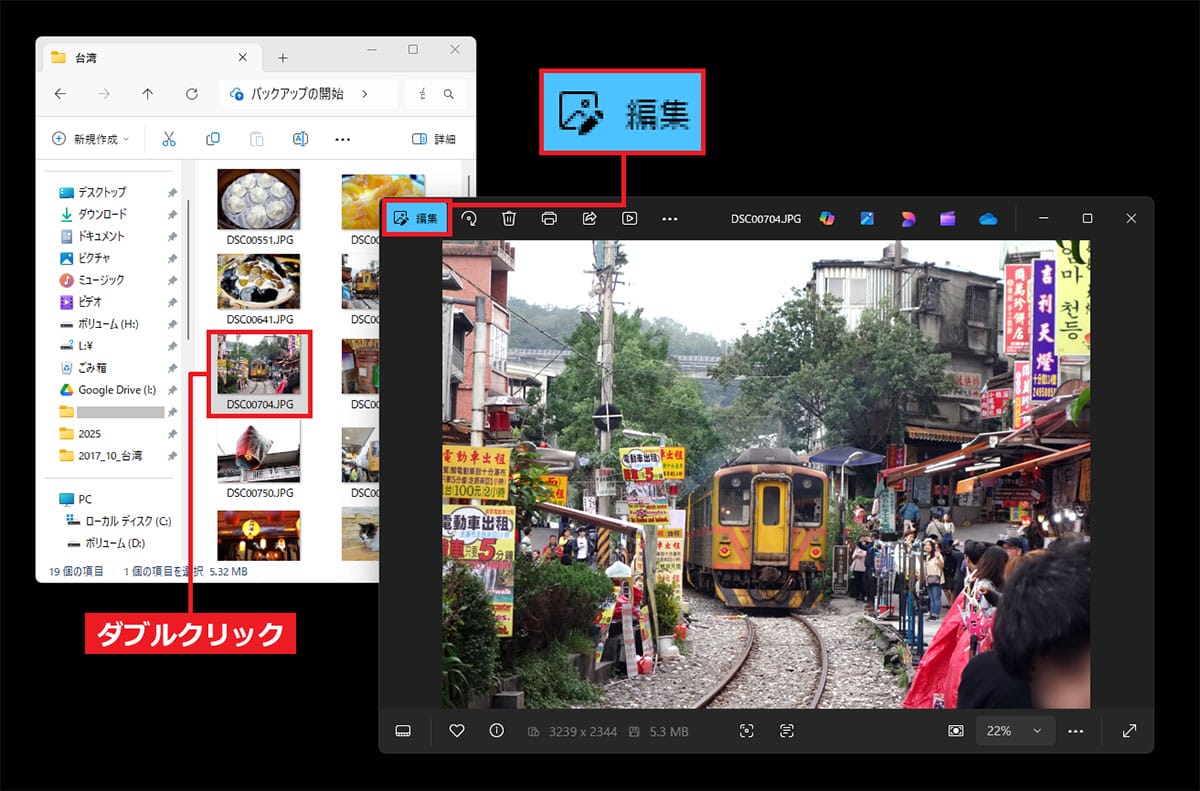Open ミュージック in the navigation pane

(101, 280)
